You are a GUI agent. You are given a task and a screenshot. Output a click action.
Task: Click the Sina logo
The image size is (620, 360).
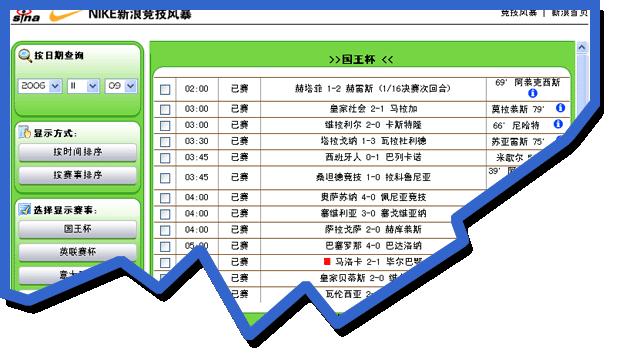pos(26,16)
